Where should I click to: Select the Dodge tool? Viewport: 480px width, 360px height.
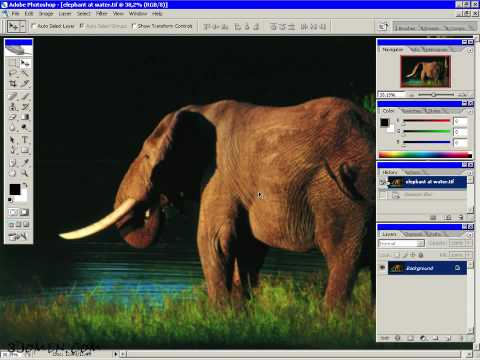25,127
